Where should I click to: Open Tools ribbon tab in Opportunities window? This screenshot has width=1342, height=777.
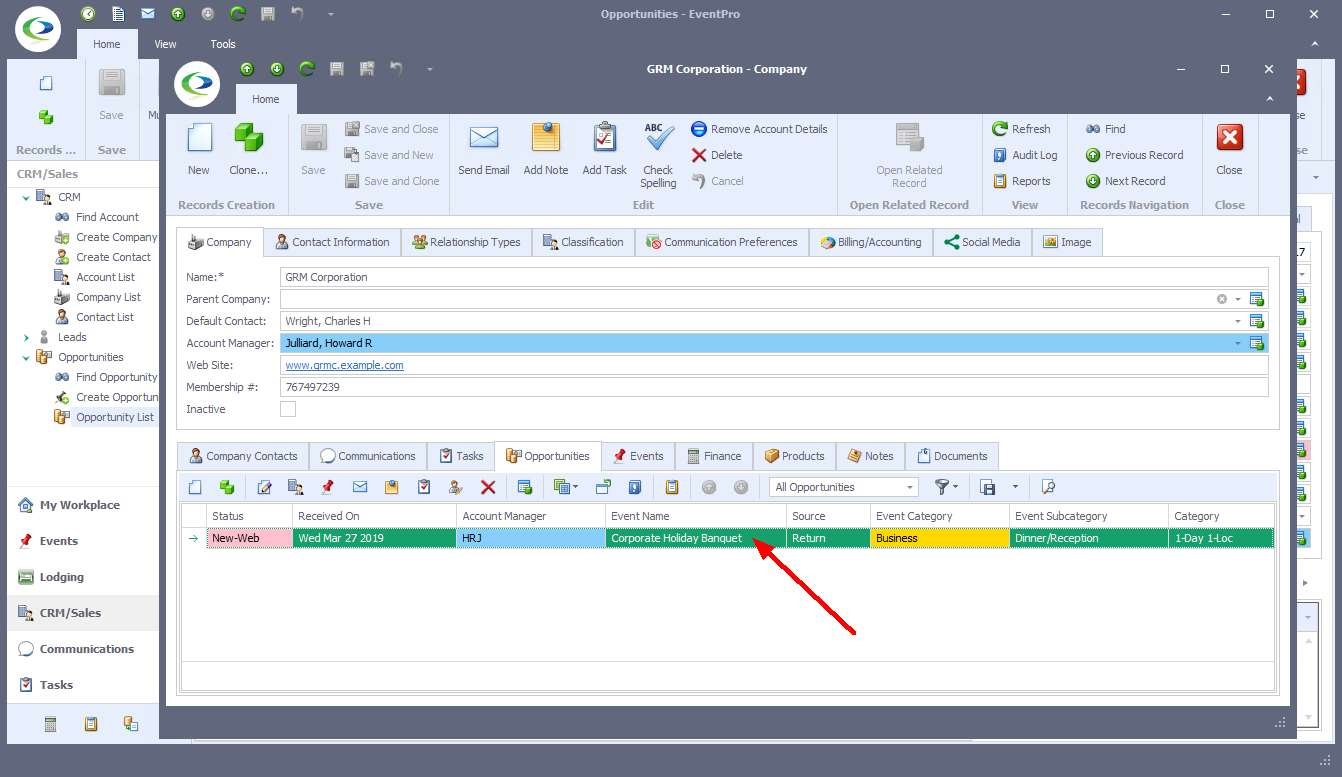(223, 44)
